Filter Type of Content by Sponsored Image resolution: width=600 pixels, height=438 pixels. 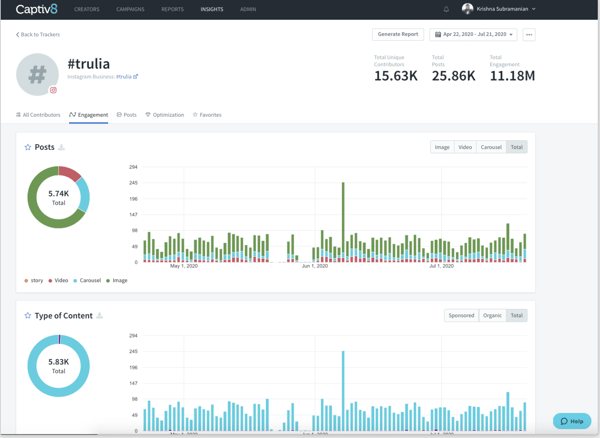461,316
